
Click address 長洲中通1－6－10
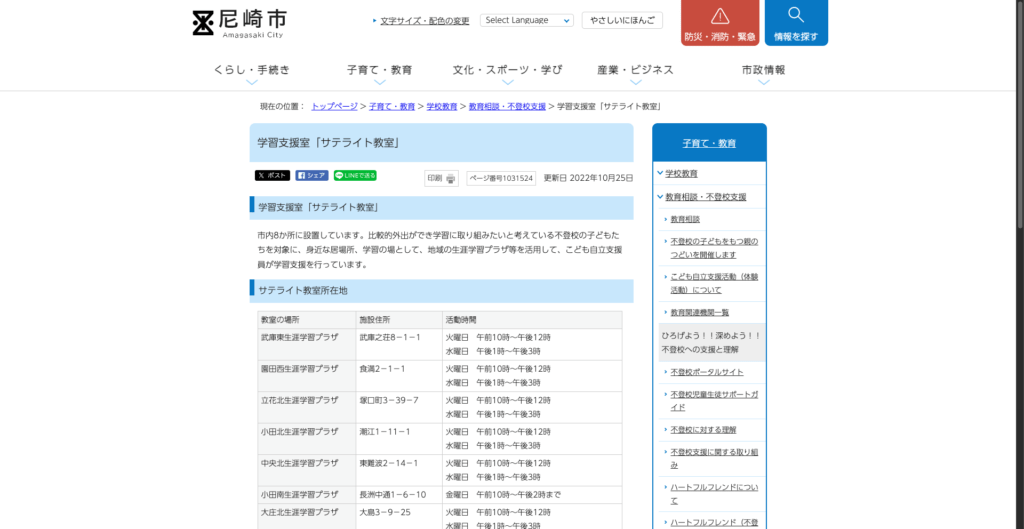(392, 494)
